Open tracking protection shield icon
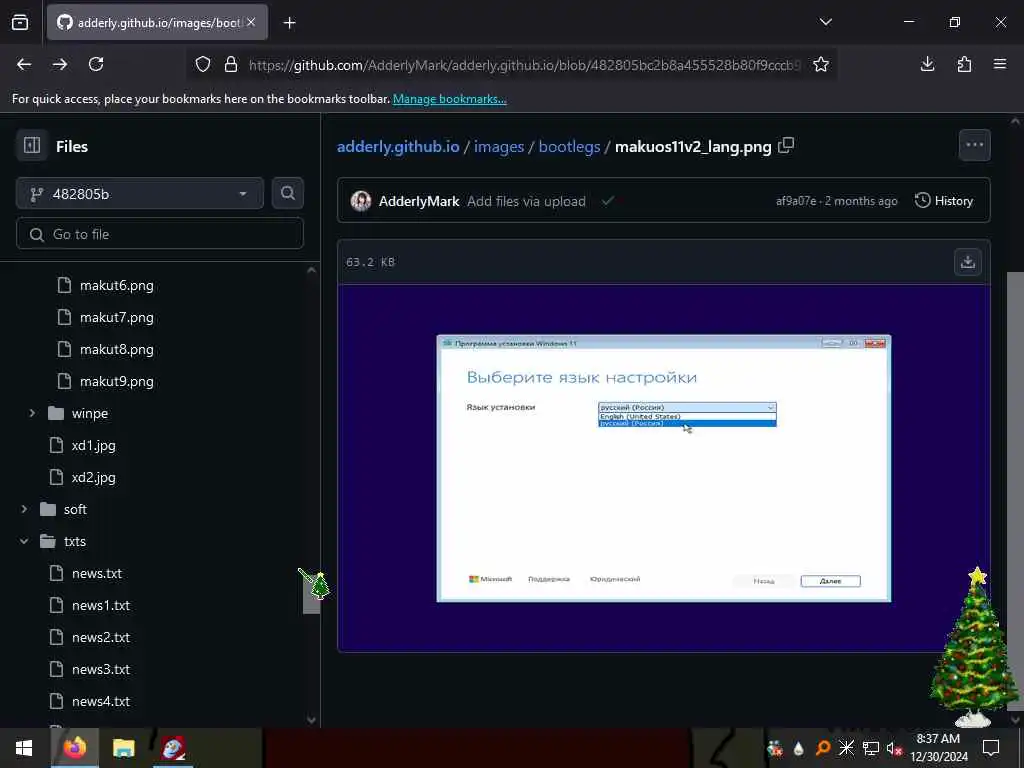This screenshot has width=1024, height=768. [203, 65]
